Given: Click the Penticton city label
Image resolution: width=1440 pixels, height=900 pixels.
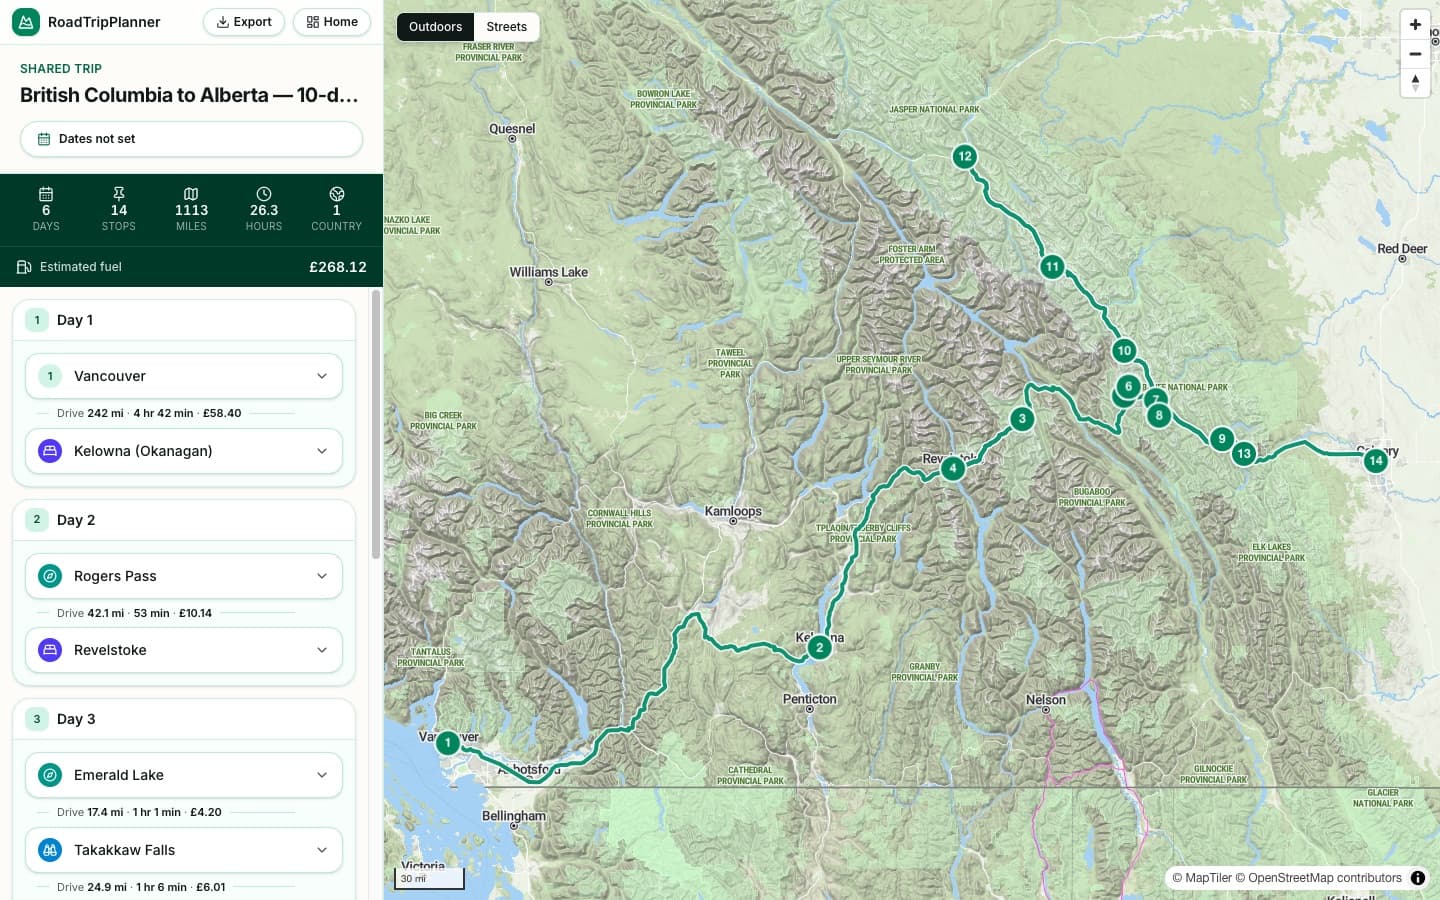Looking at the screenshot, I should point(810,699).
